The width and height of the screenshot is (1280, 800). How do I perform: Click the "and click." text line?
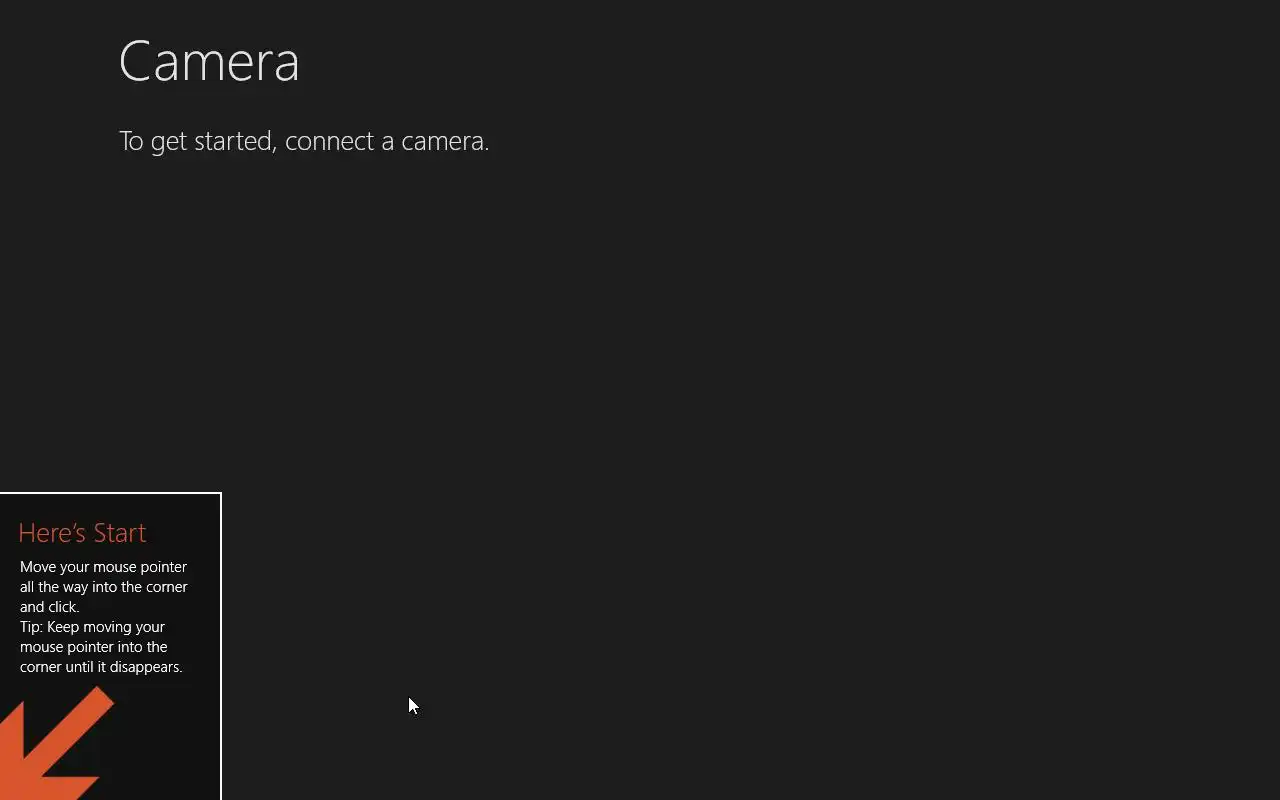point(49,607)
